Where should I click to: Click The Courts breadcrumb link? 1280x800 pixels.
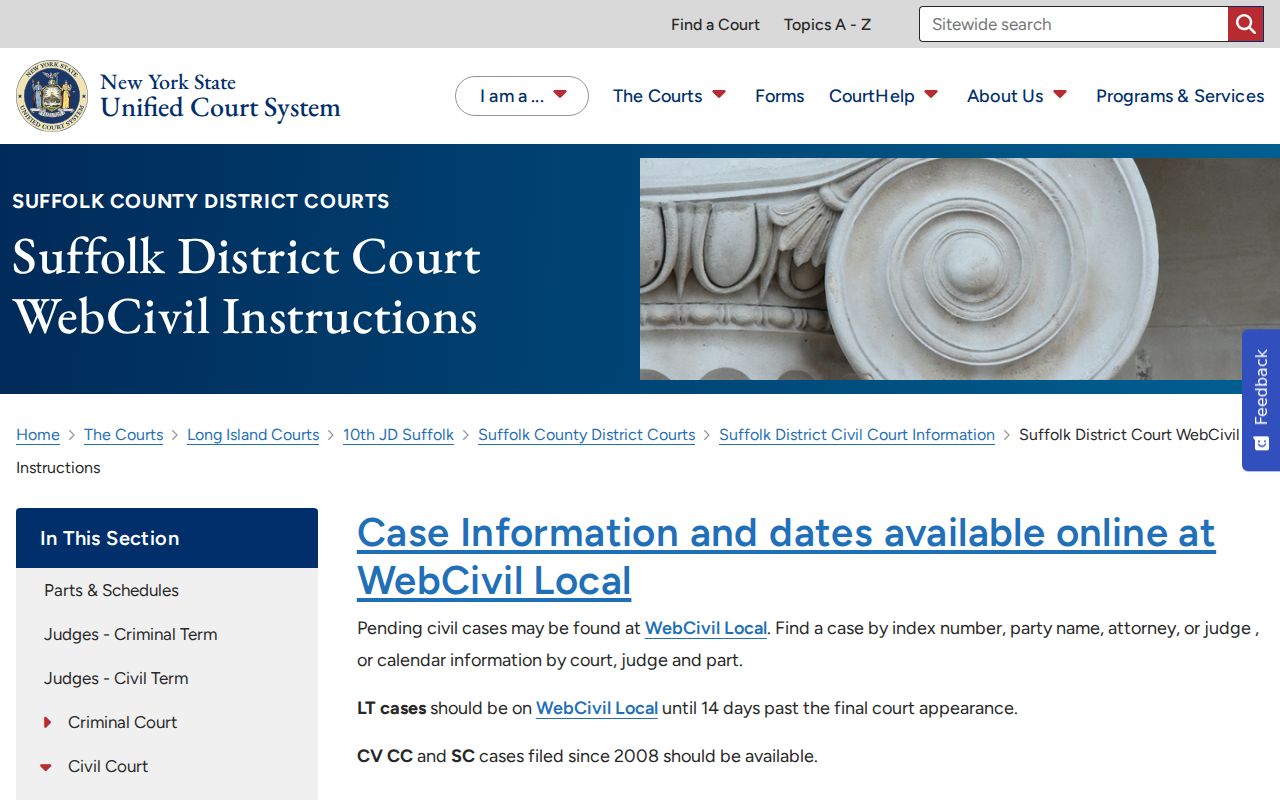(123, 435)
